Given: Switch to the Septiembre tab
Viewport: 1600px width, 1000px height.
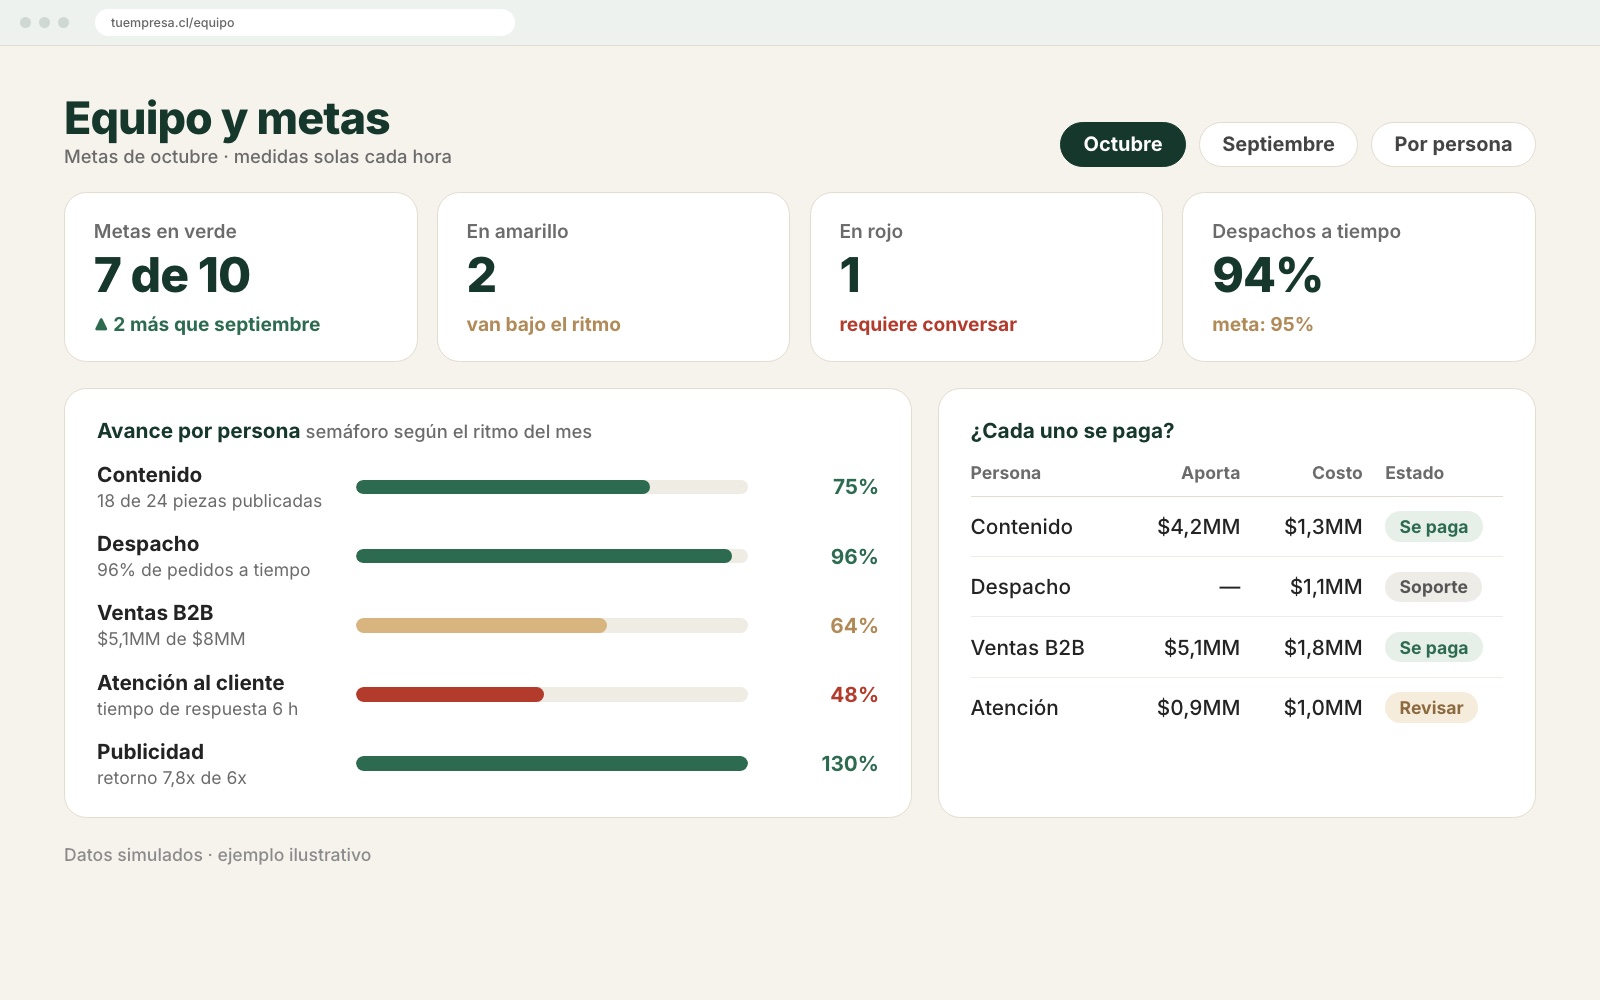Looking at the screenshot, I should tap(1278, 144).
